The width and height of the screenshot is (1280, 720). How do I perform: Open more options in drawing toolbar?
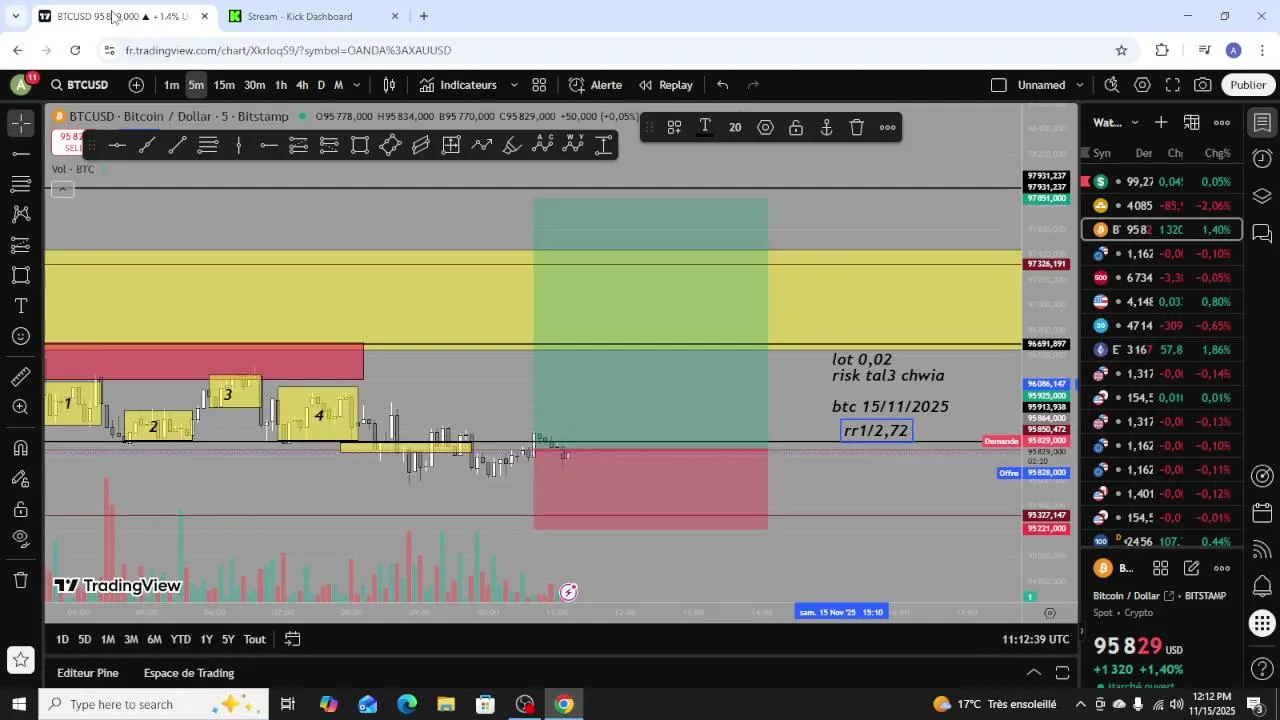pyautogui.click(x=888, y=127)
